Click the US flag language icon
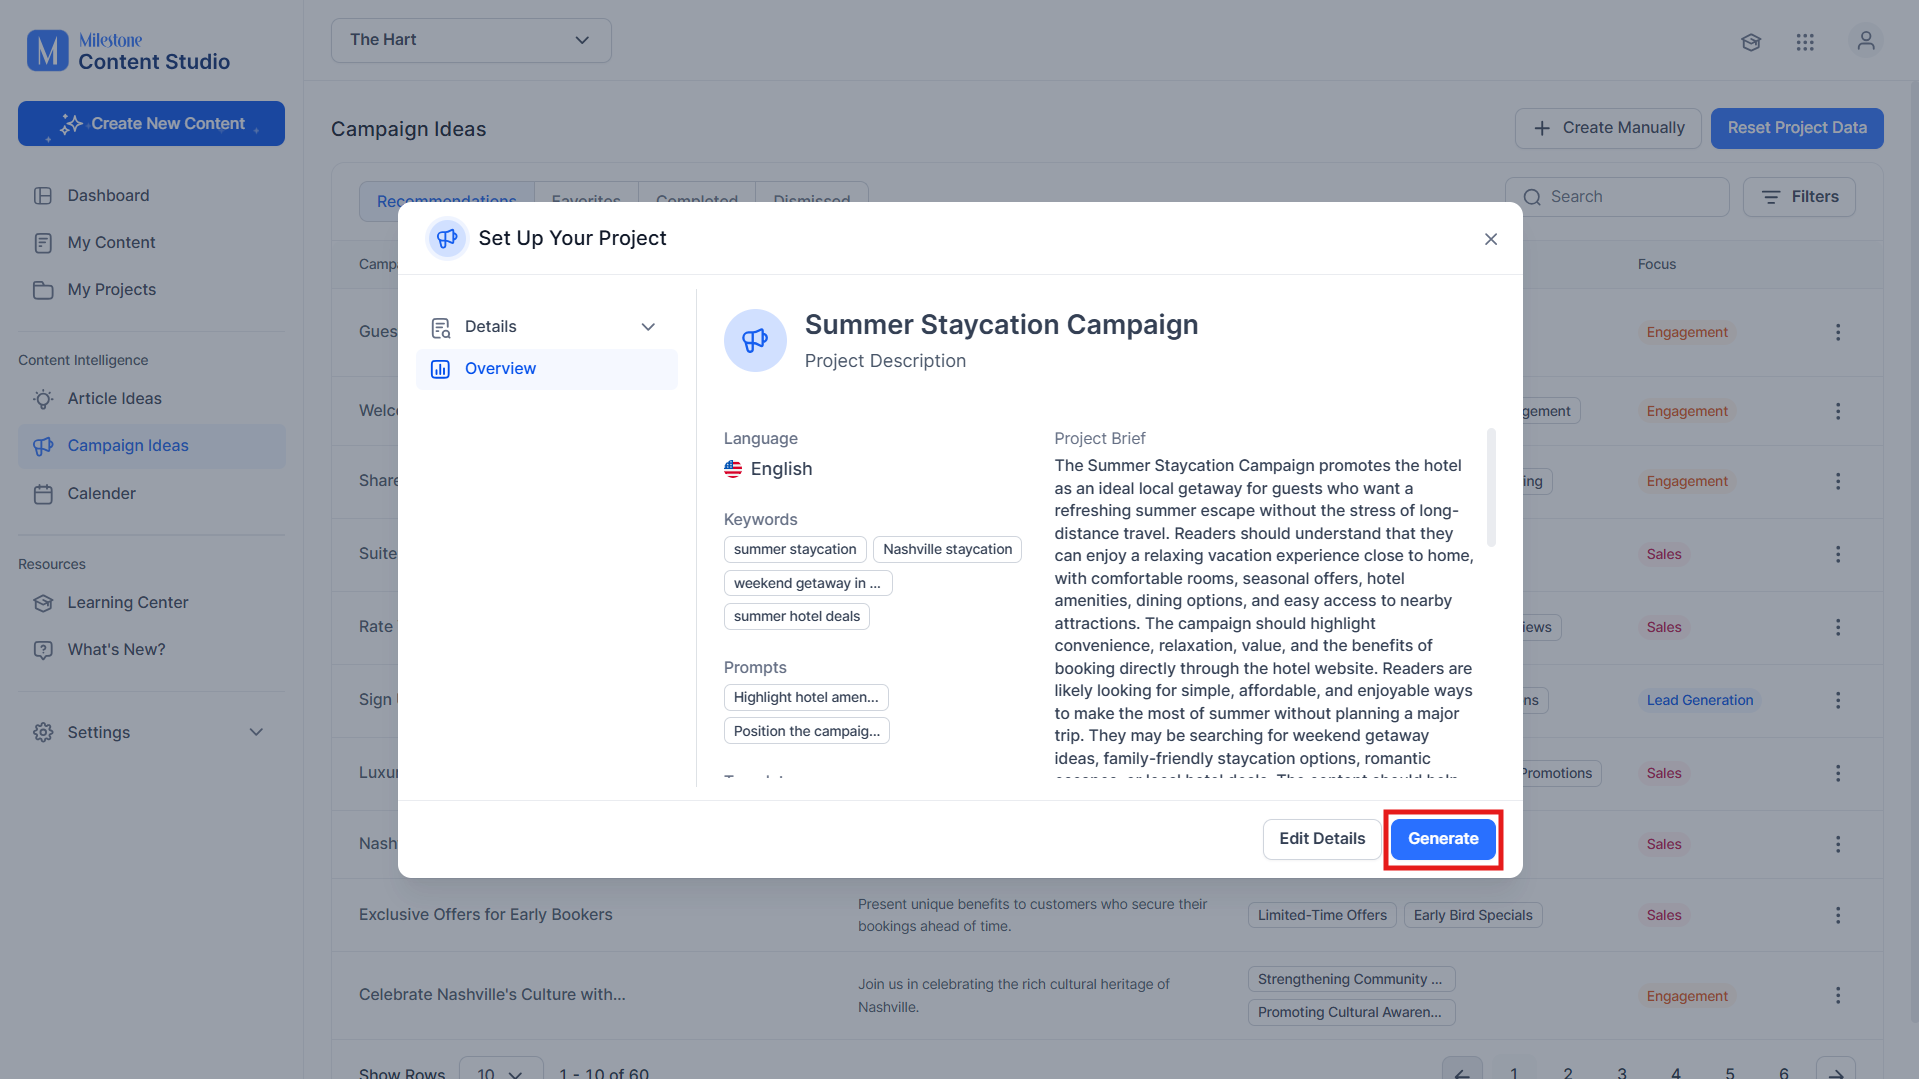The height and width of the screenshot is (1079, 1919). coord(733,469)
